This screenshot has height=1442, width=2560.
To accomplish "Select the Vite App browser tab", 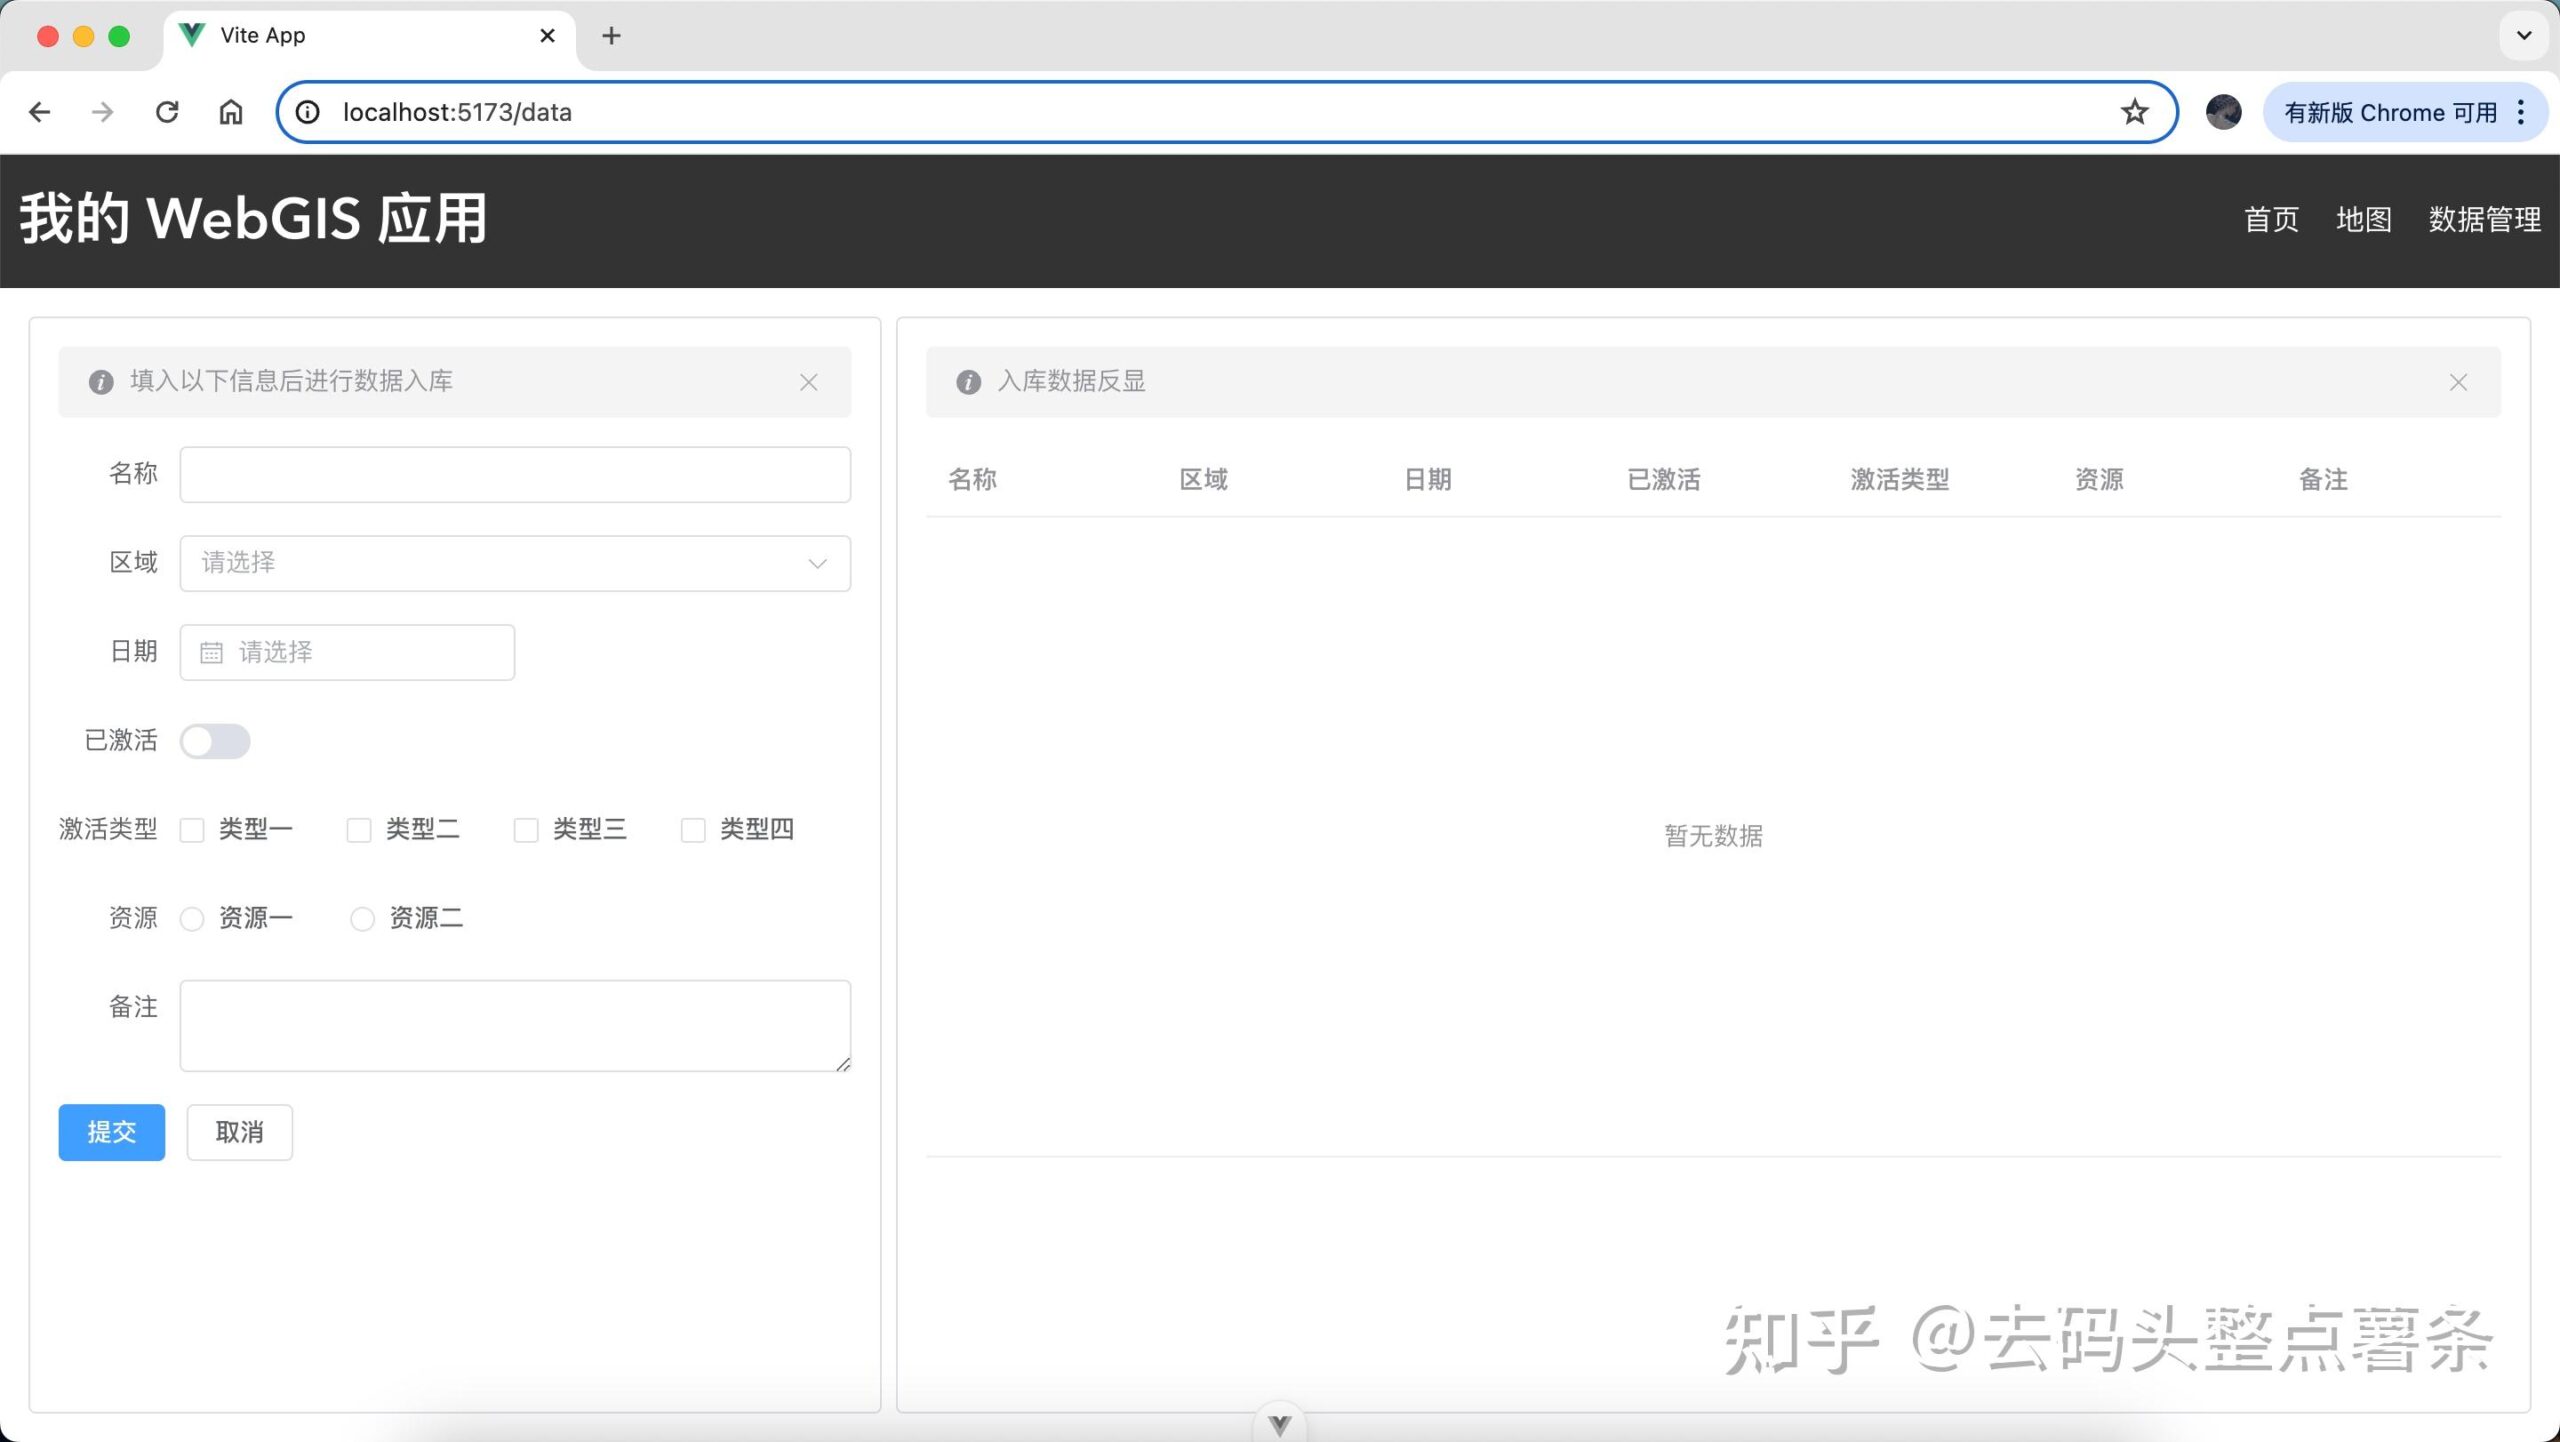I will point(370,36).
